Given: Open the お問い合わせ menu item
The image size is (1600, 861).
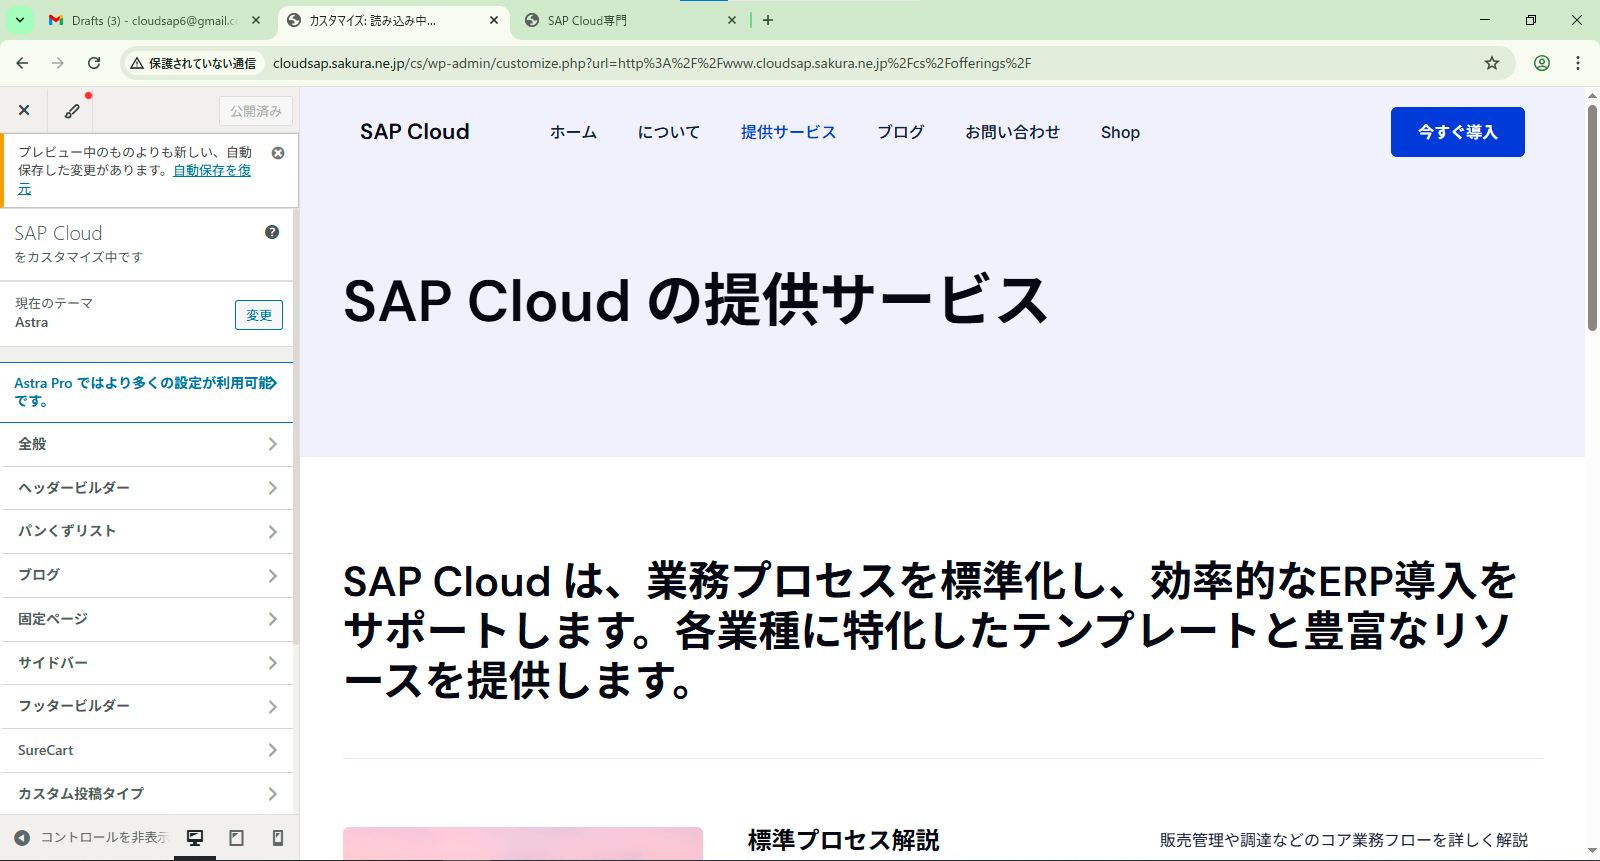Looking at the screenshot, I should (1012, 132).
